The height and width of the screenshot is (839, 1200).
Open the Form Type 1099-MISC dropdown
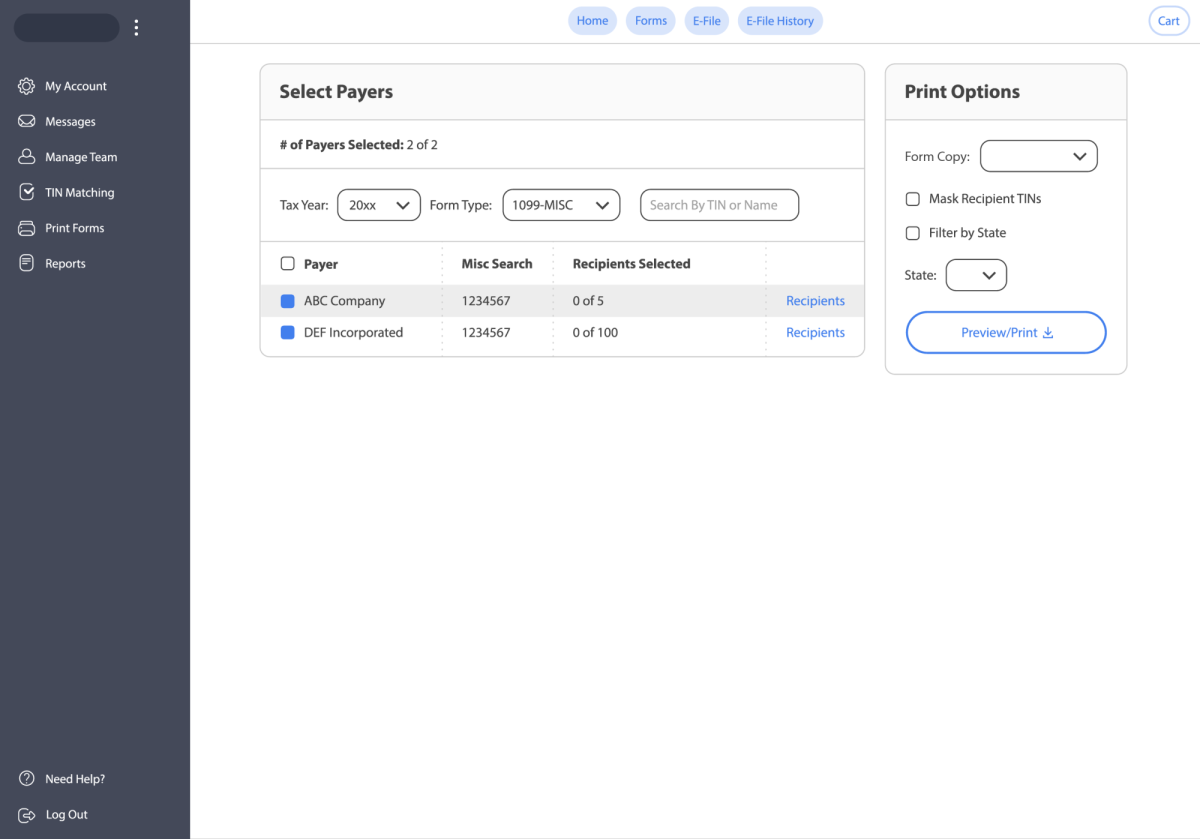pyautogui.click(x=560, y=205)
